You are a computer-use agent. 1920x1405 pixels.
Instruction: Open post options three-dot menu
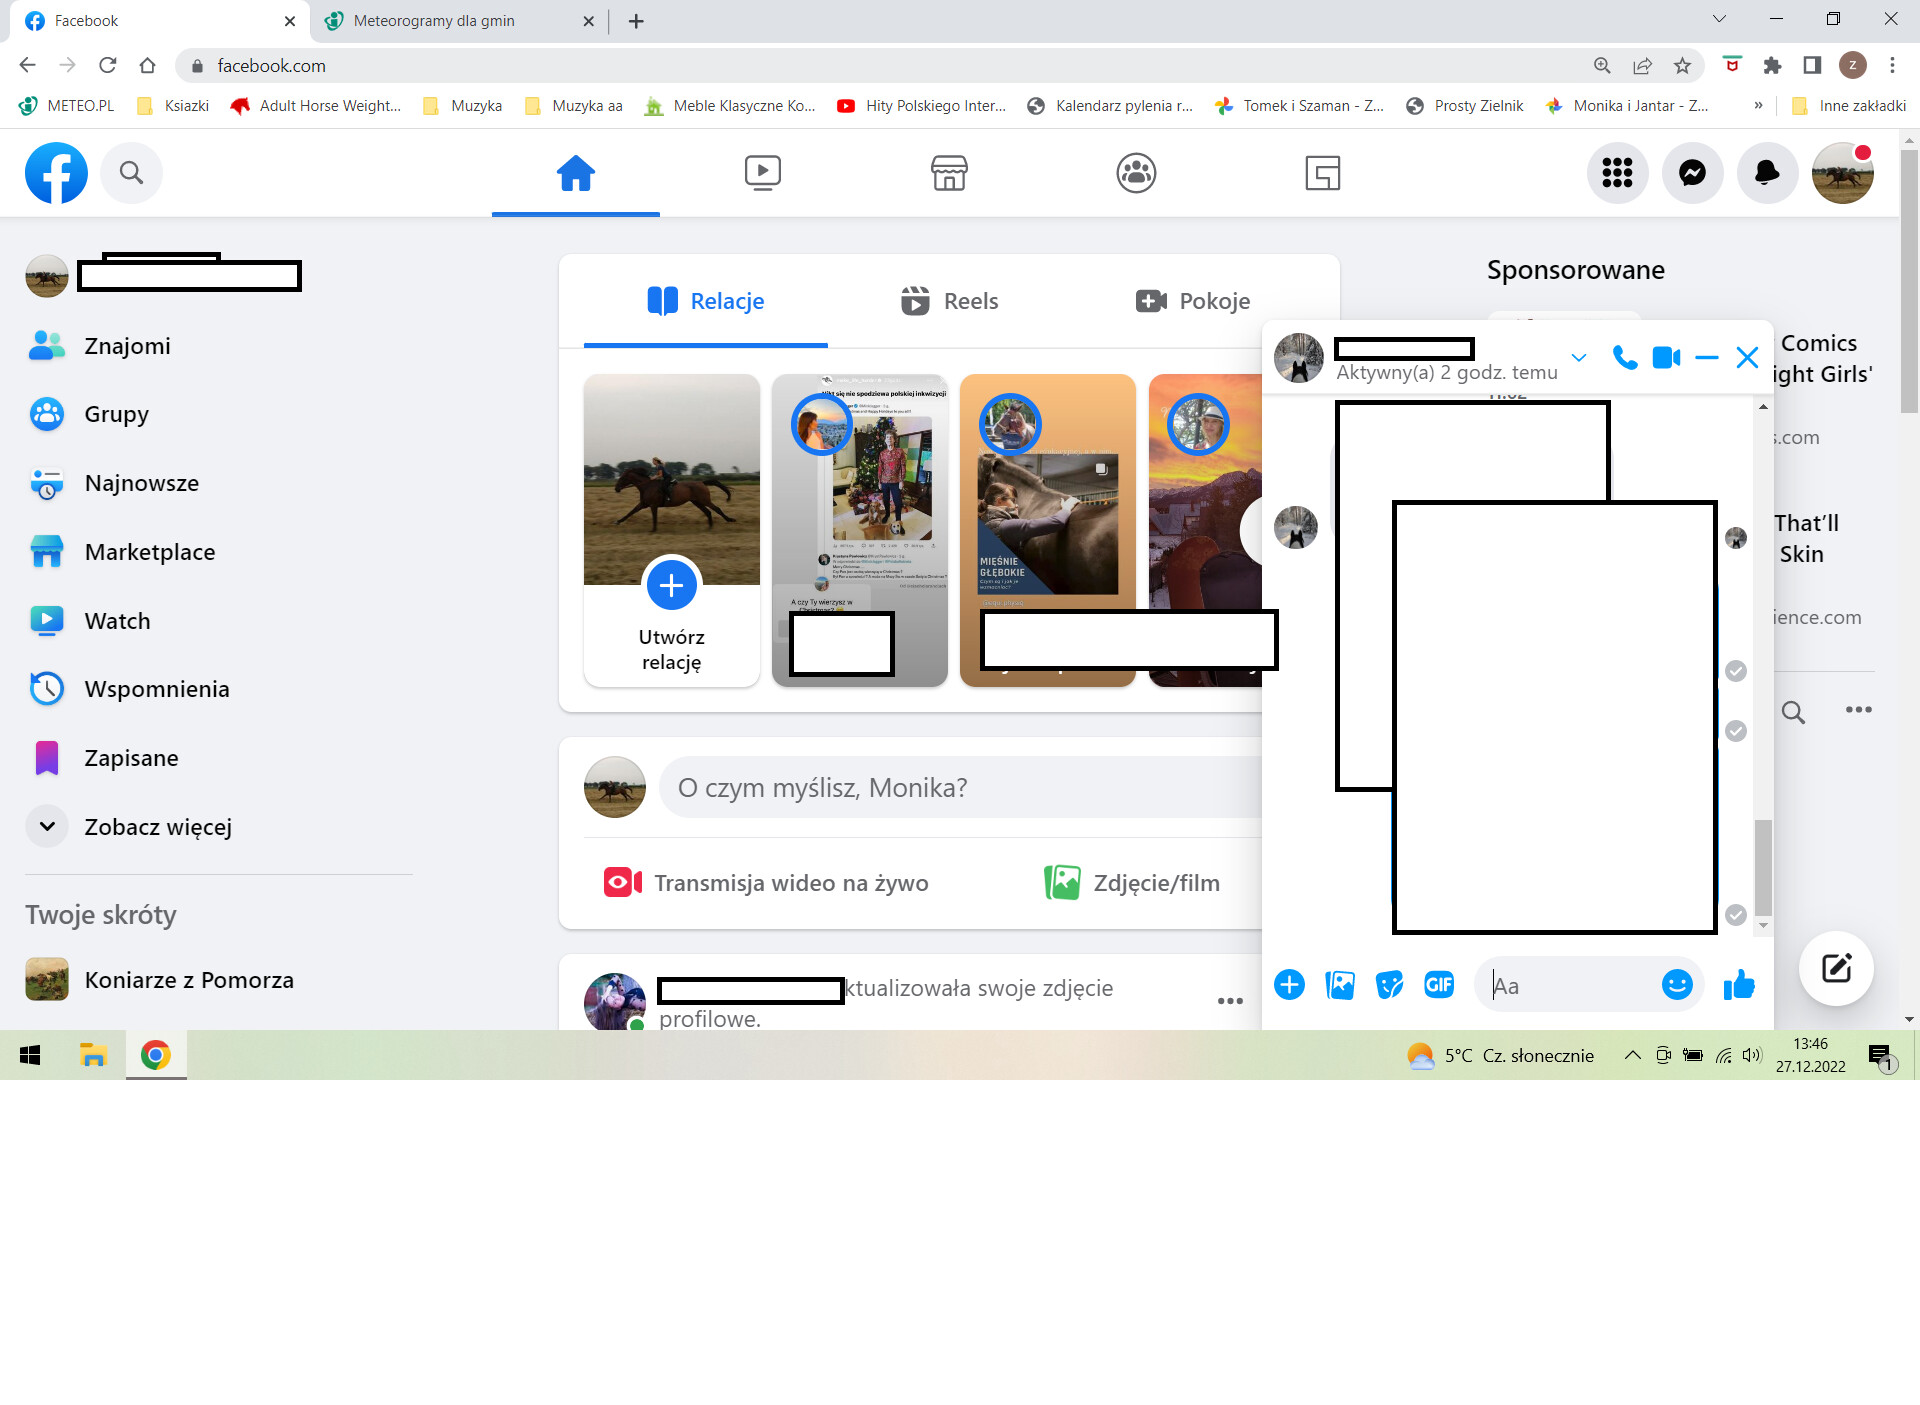point(1230,1001)
